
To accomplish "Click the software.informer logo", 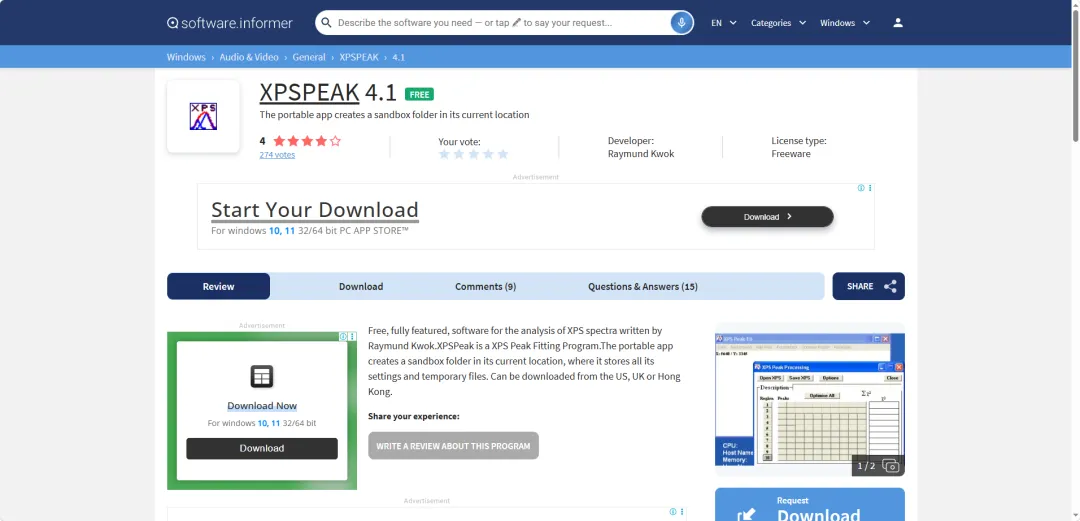I will point(229,23).
